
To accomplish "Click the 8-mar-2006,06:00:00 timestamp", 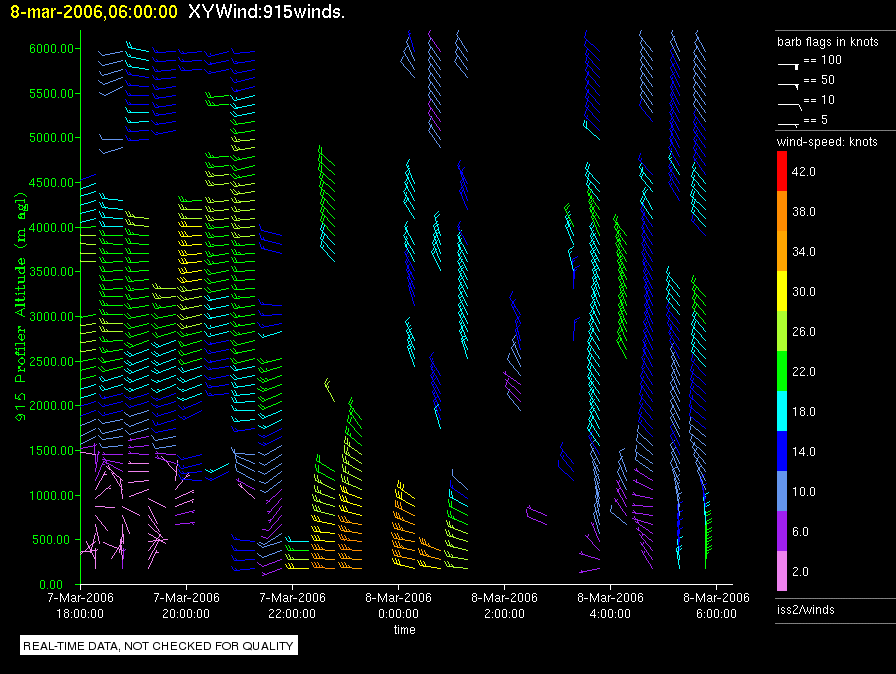I will tap(94, 12).
